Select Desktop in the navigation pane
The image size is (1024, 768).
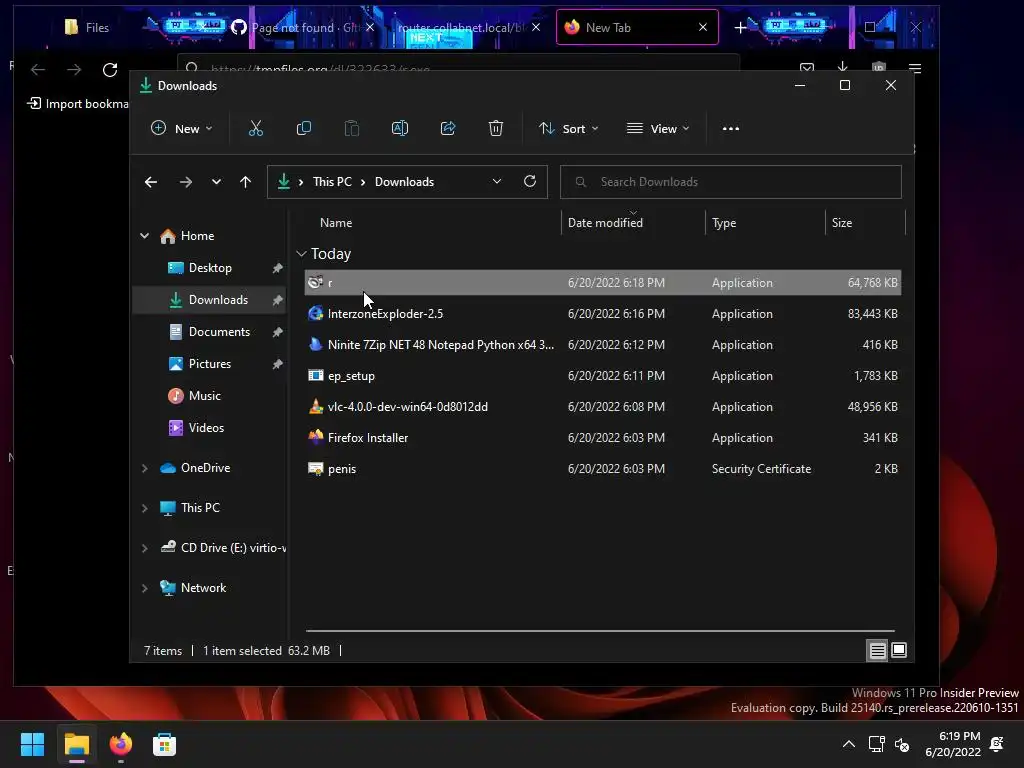click(x=210, y=268)
